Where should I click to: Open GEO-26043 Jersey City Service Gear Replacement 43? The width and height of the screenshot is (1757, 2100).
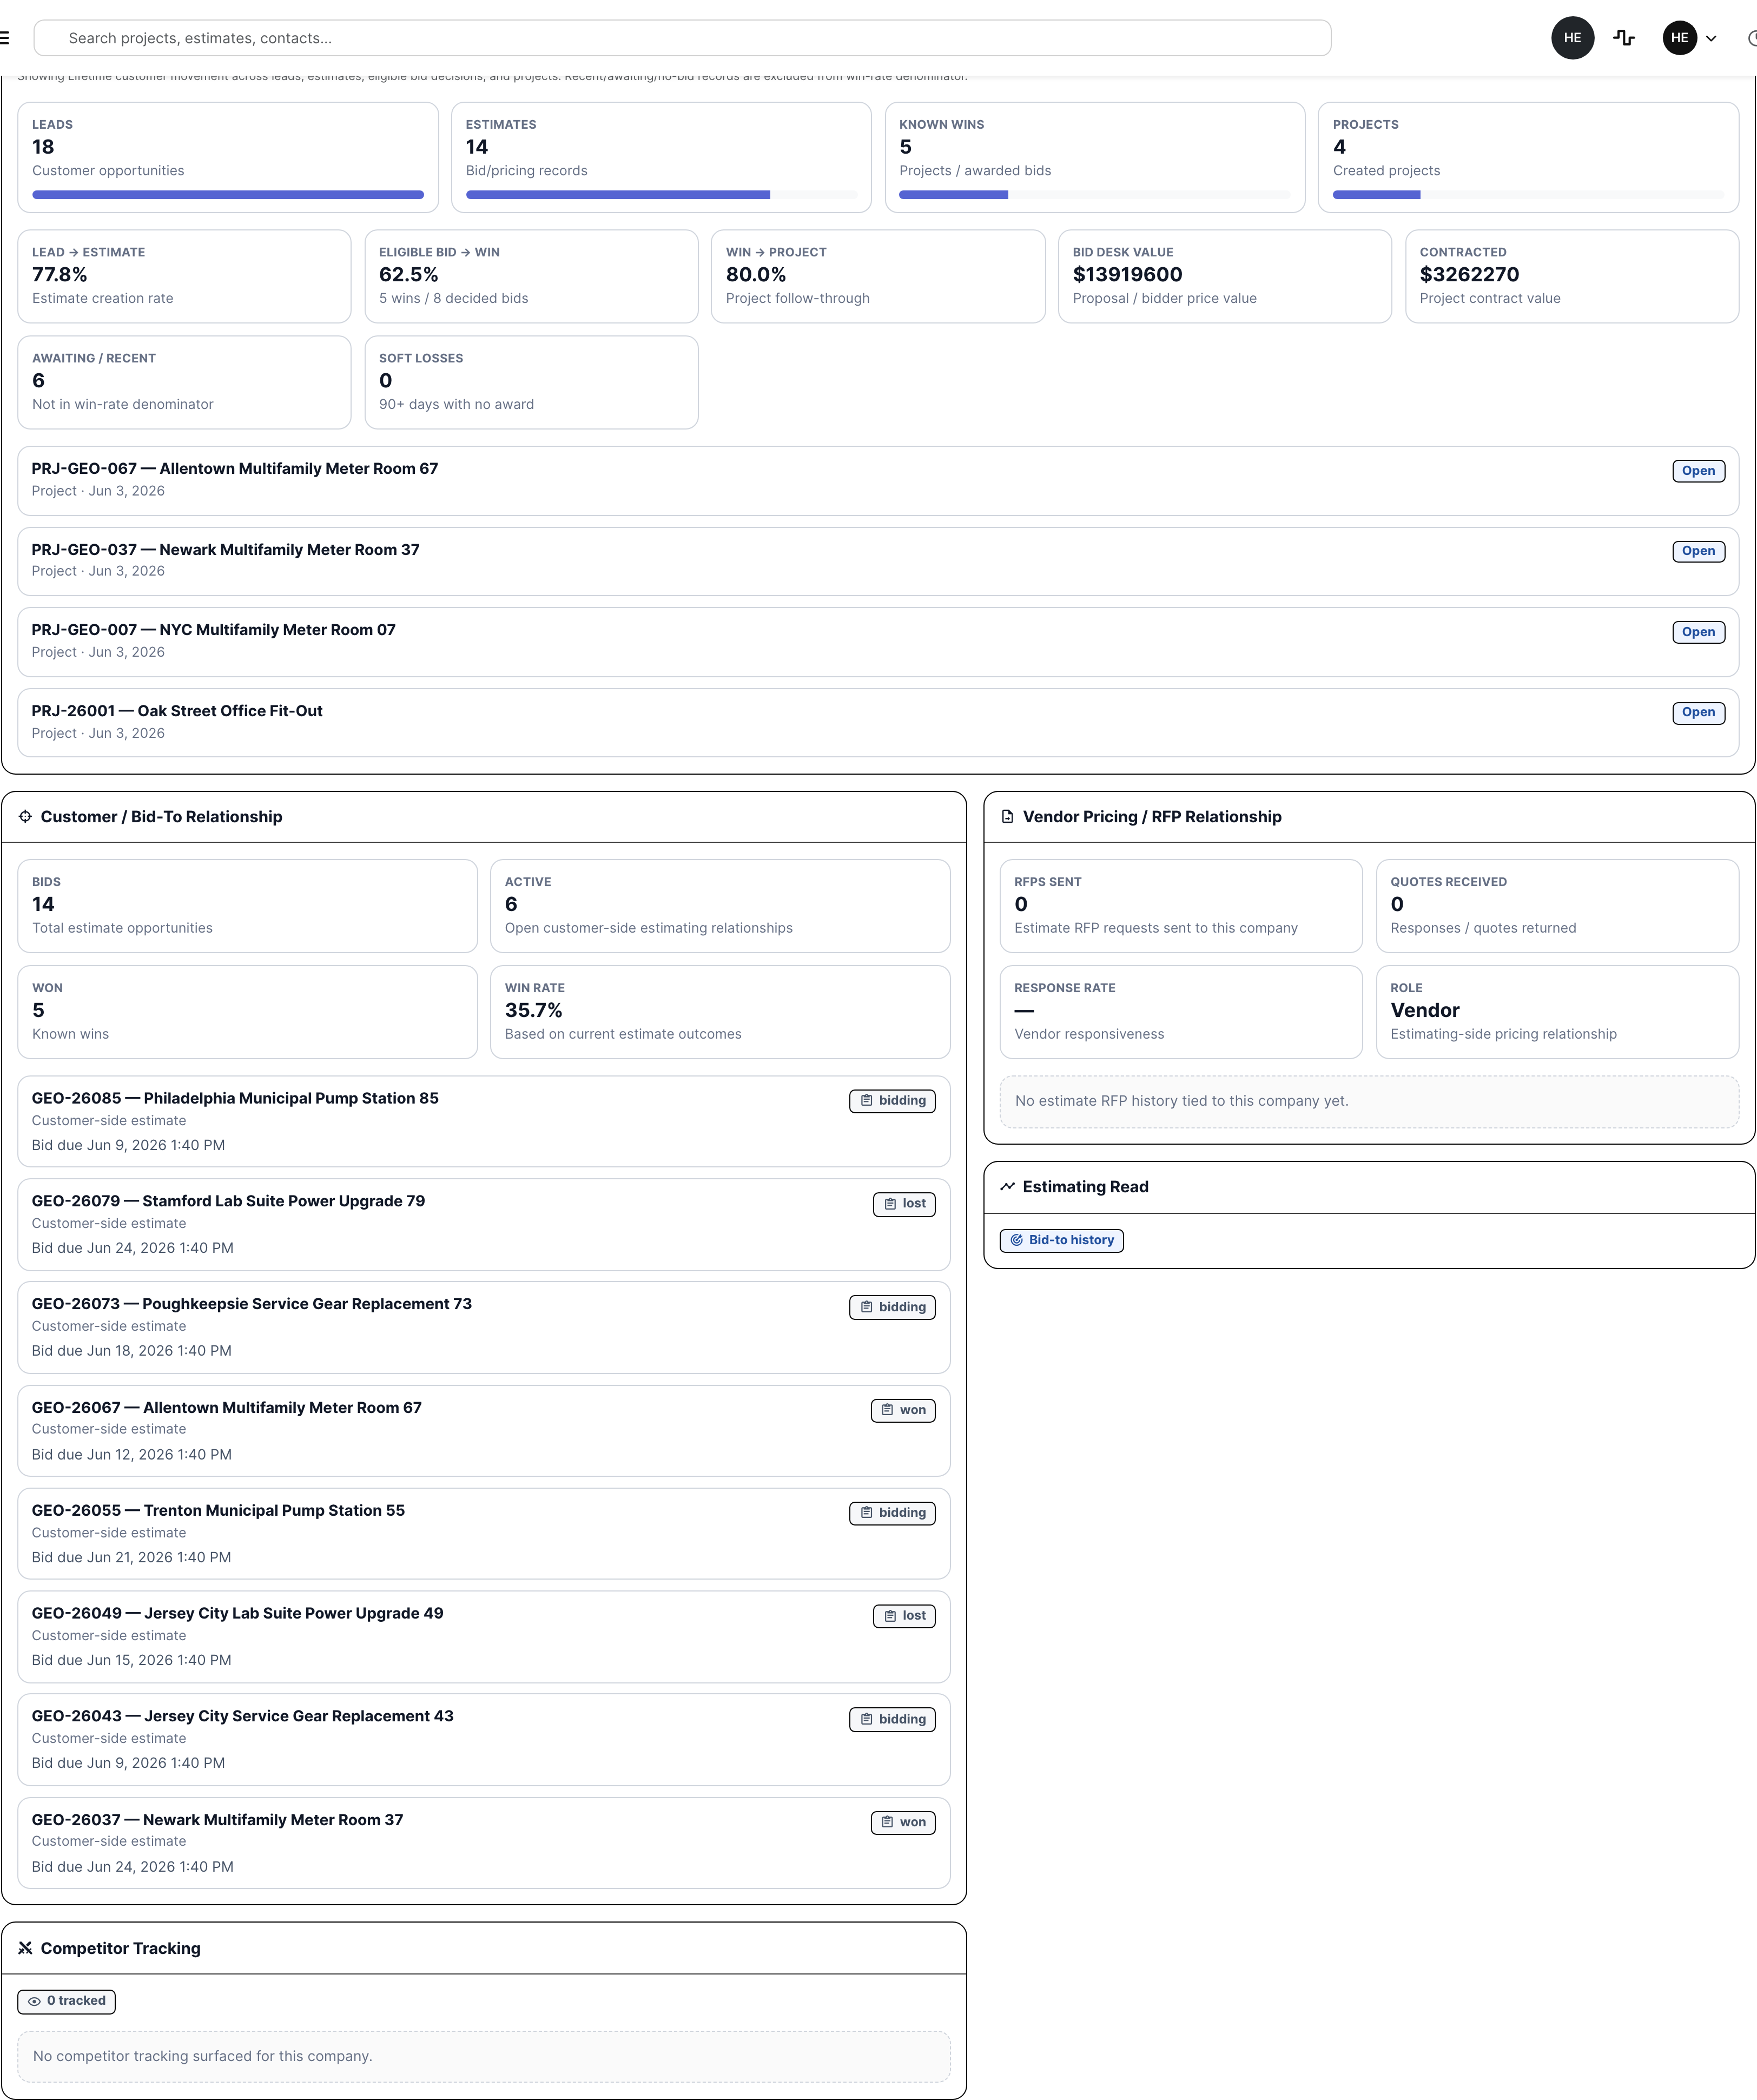(x=484, y=1739)
